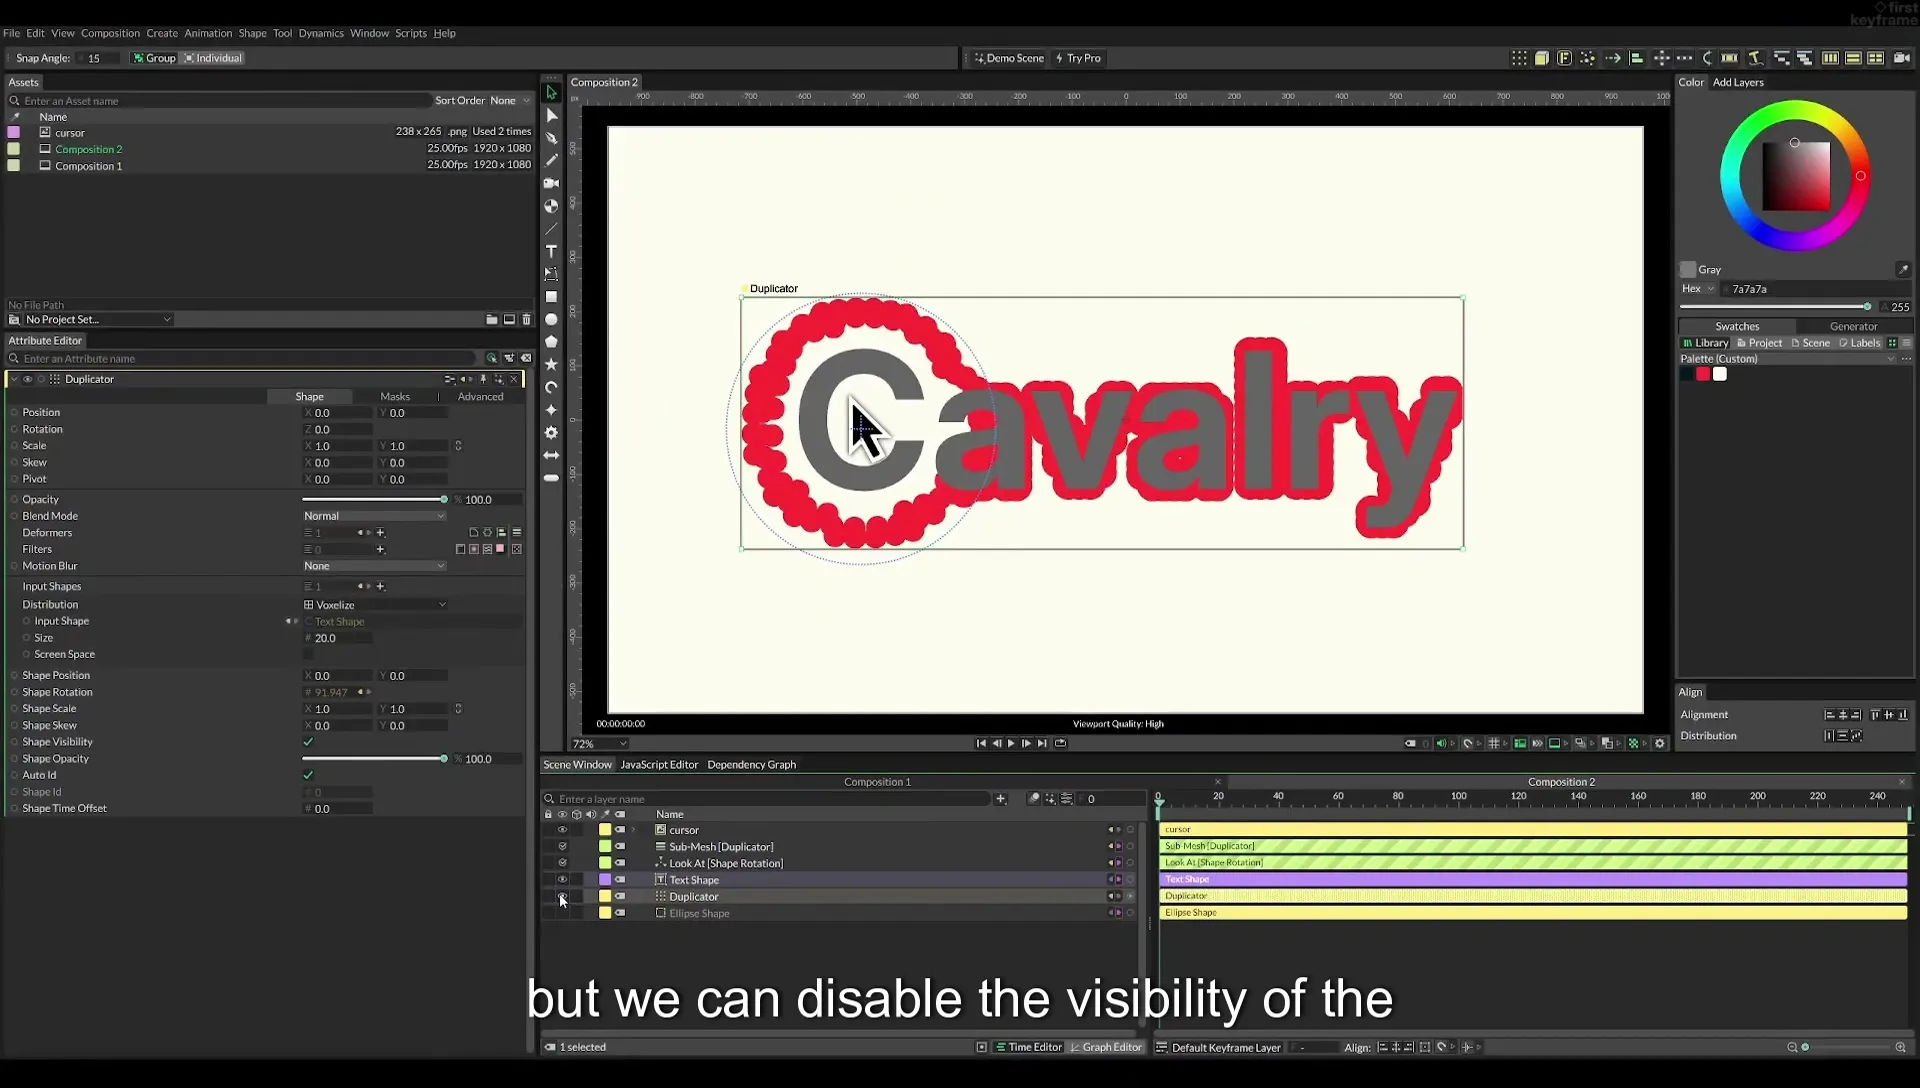Image resolution: width=1920 pixels, height=1088 pixels.
Task: Click the four-pane grid layout icon
Action: (1876, 58)
